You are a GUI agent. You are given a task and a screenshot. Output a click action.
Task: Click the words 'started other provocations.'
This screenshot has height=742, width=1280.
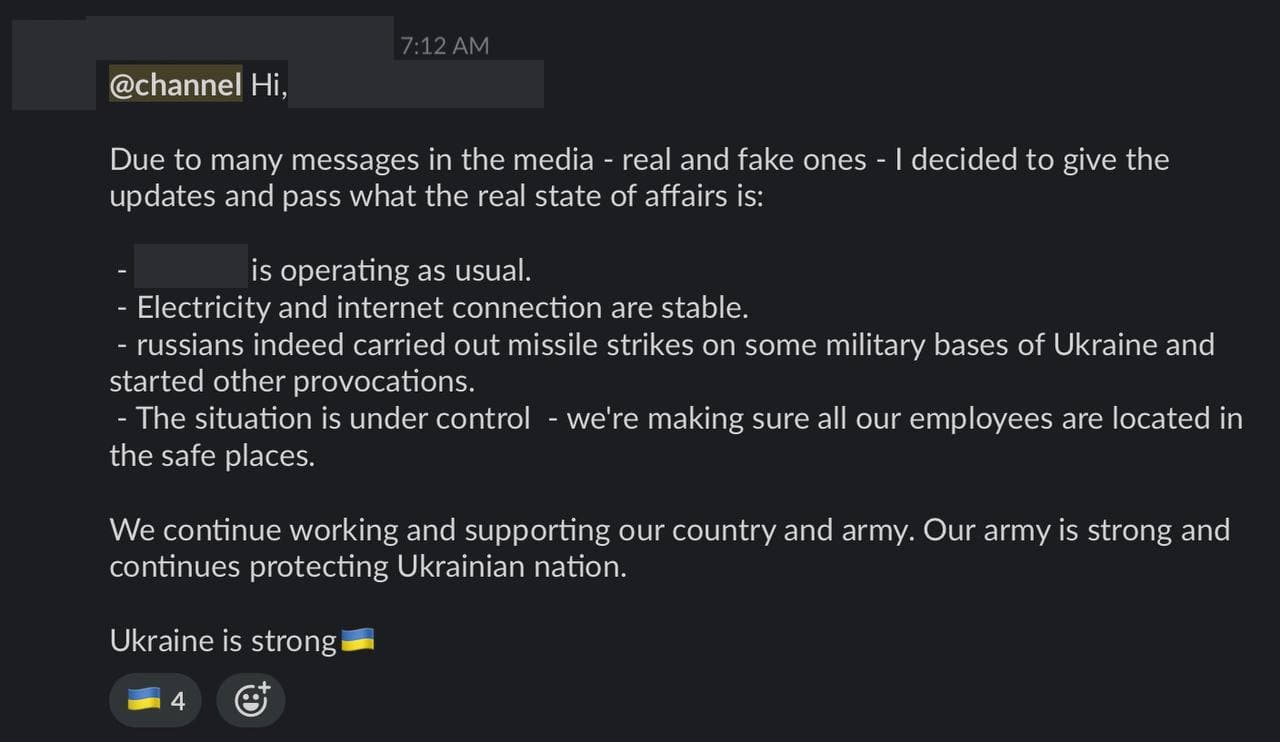coord(292,381)
